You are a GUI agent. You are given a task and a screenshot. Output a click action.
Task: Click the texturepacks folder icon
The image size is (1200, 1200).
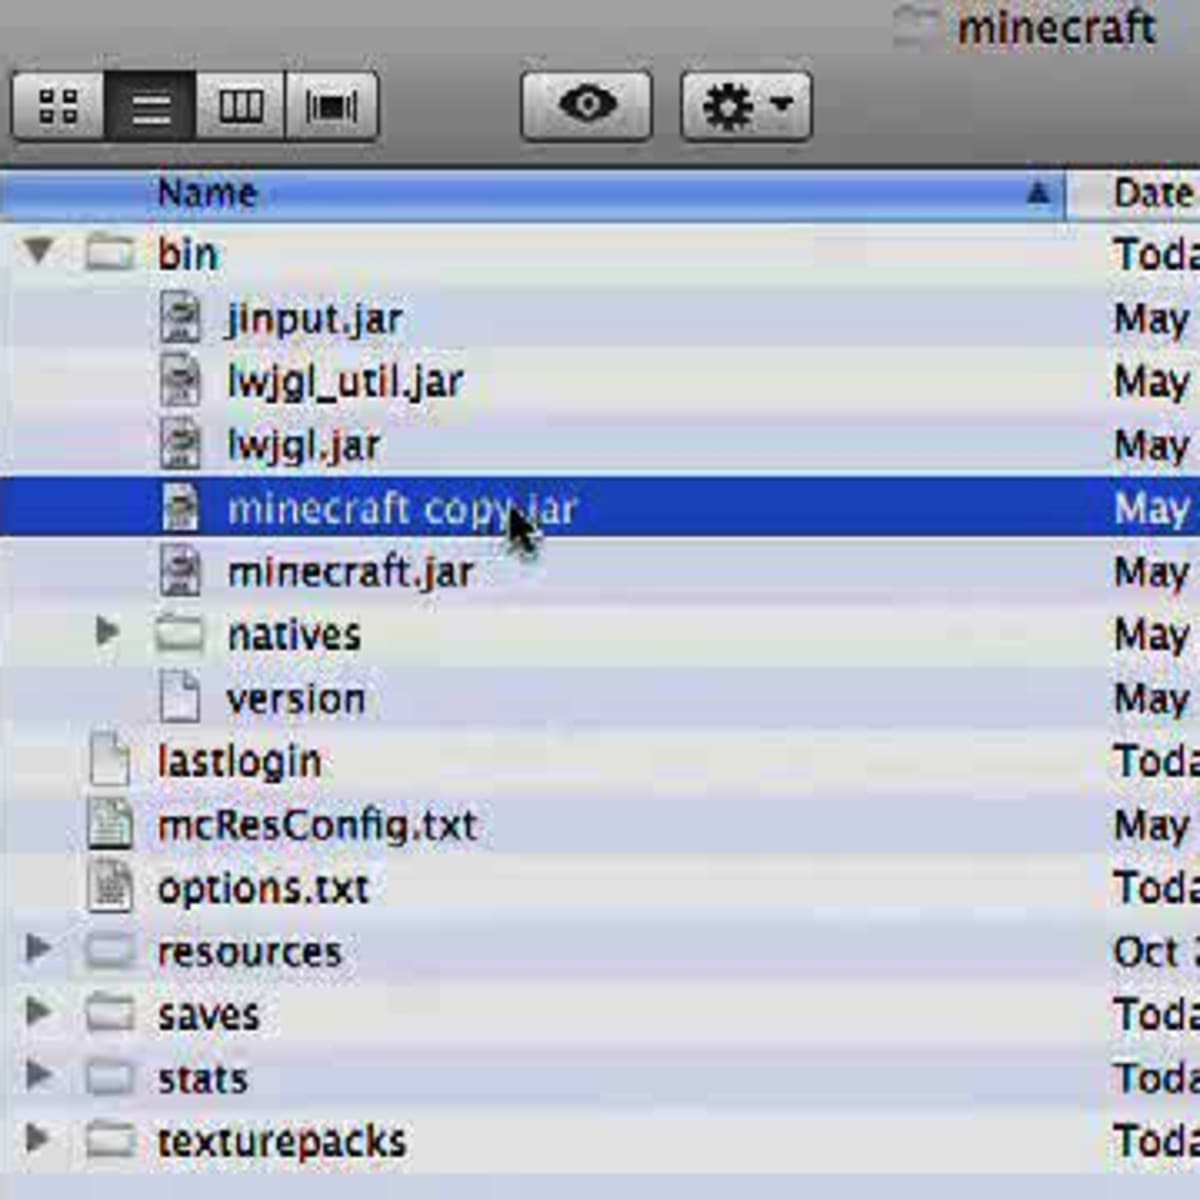[109, 1140]
